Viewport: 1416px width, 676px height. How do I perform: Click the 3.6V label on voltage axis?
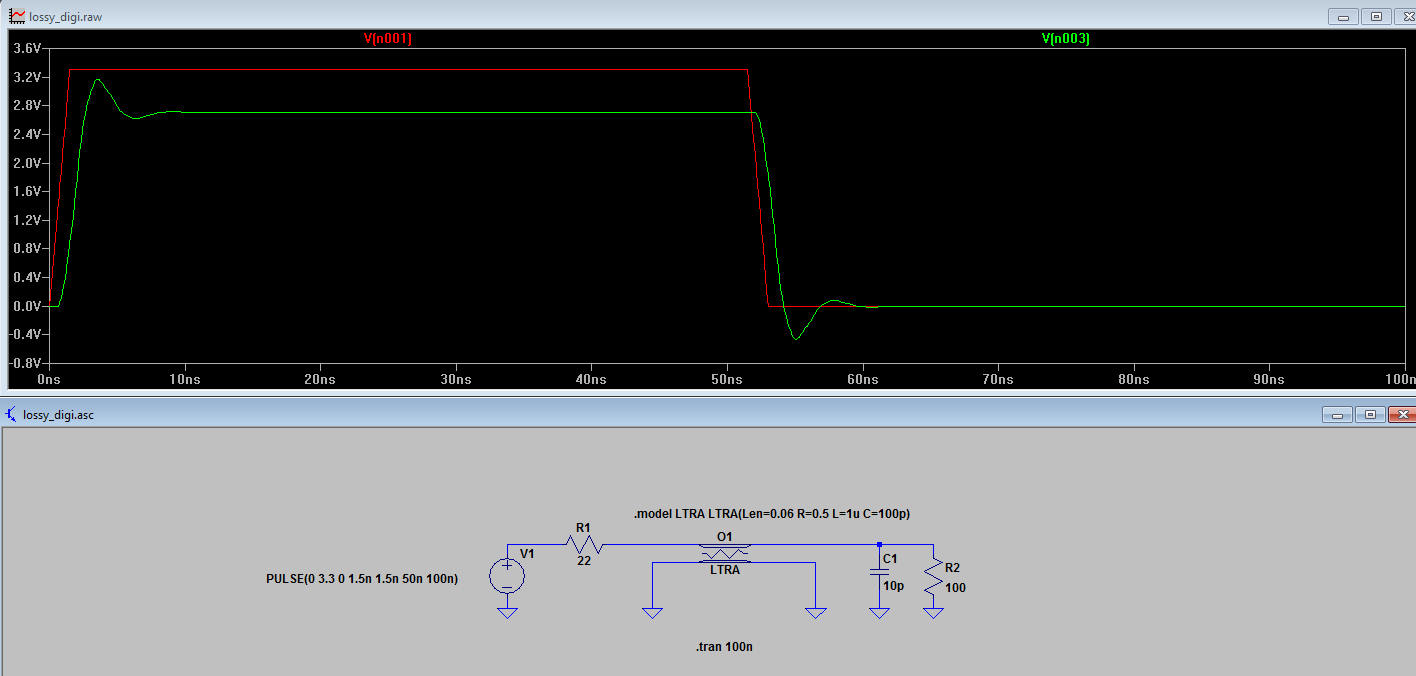(x=26, y=48)
